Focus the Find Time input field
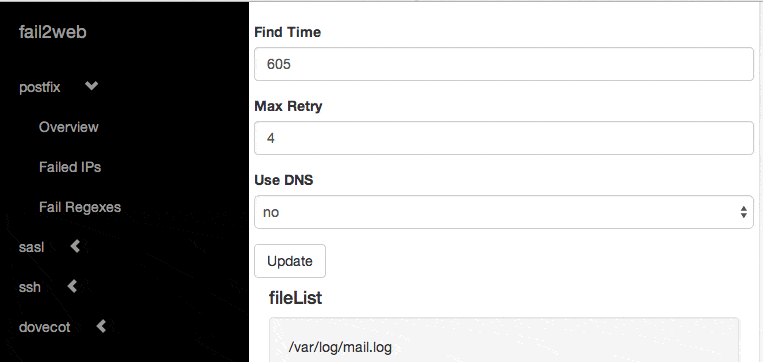Viewport: 764px width, 362px height. pyautogui.click(x=504, y=64)
